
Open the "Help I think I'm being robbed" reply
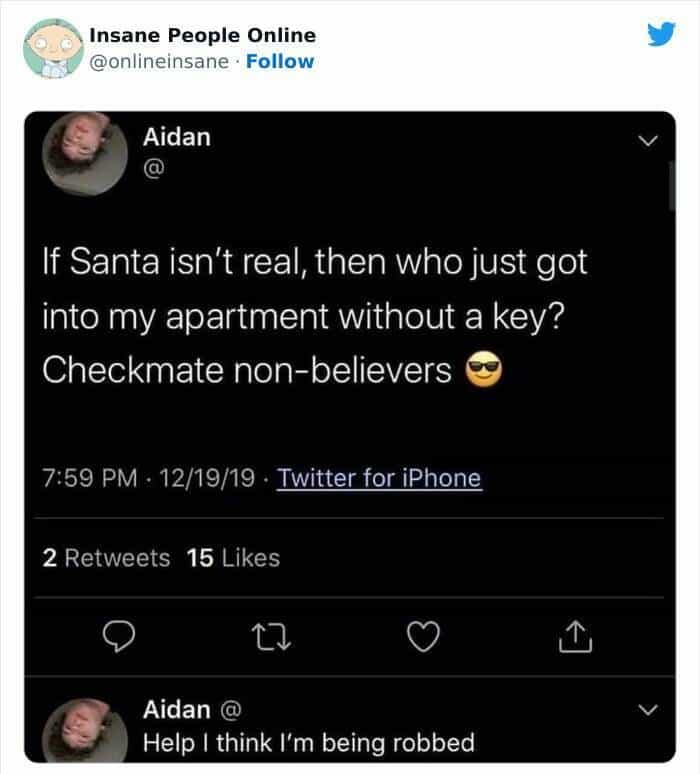pyautogui.click(x=309, y=743)
